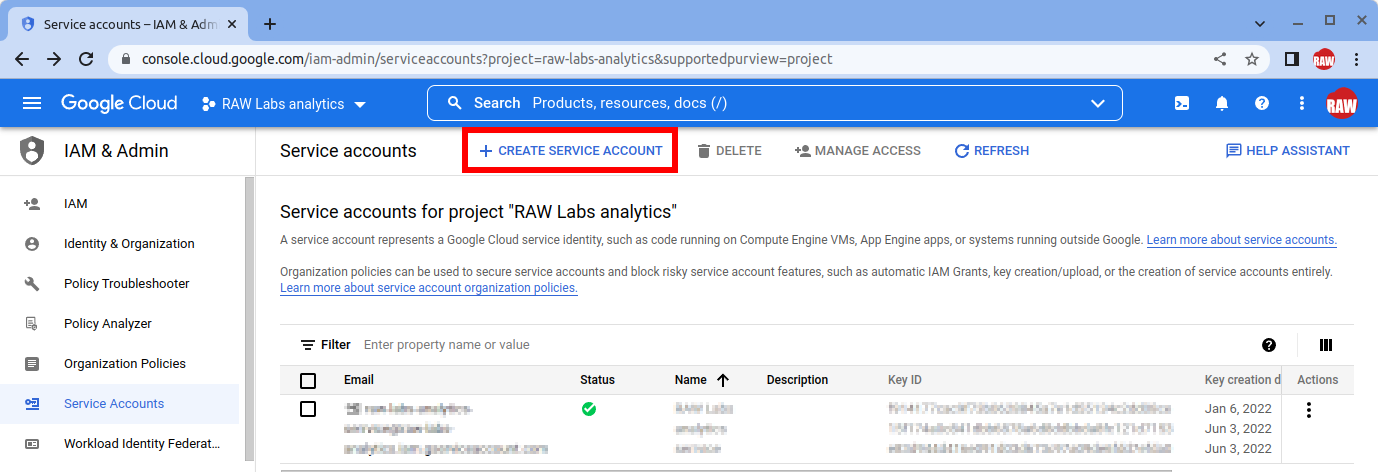Click the Policy Troubleshooter wrench icon
The image size is (1378, 472).
(32, 284)
